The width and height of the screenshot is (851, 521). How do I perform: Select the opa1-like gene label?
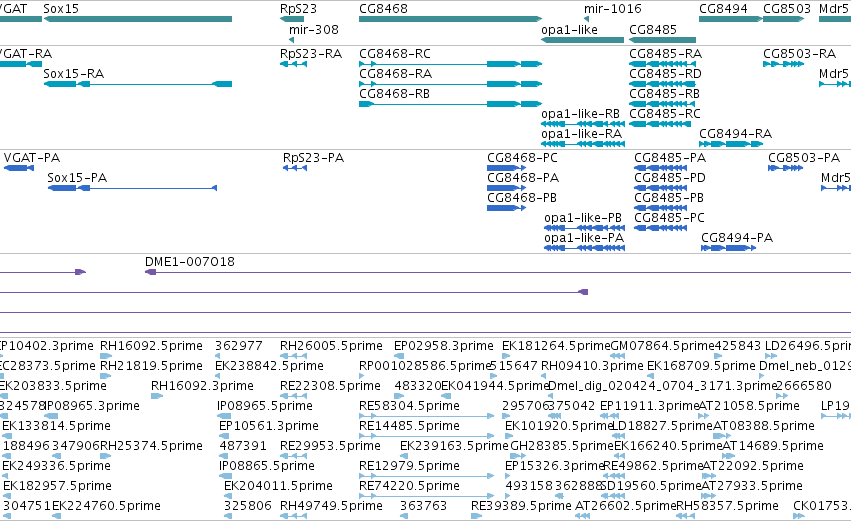569,29
